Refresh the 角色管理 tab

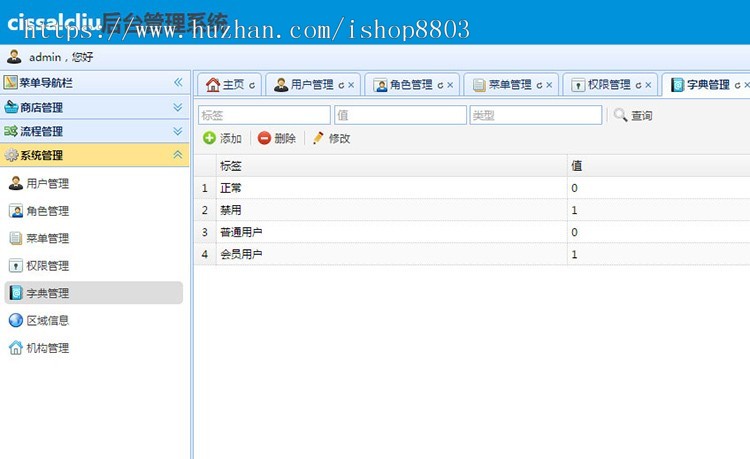pos(440,86)
